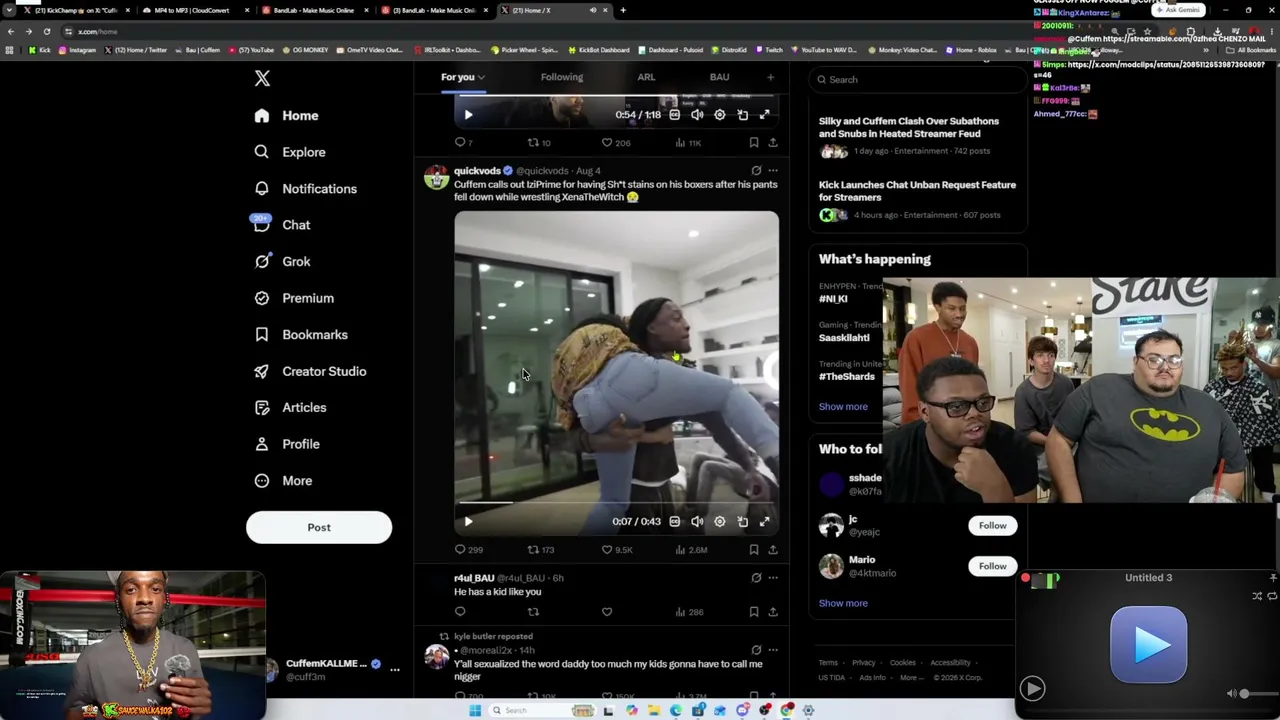Open Grok explain on quickvods post
This screenshot has height=720, width=1280.
756,171
